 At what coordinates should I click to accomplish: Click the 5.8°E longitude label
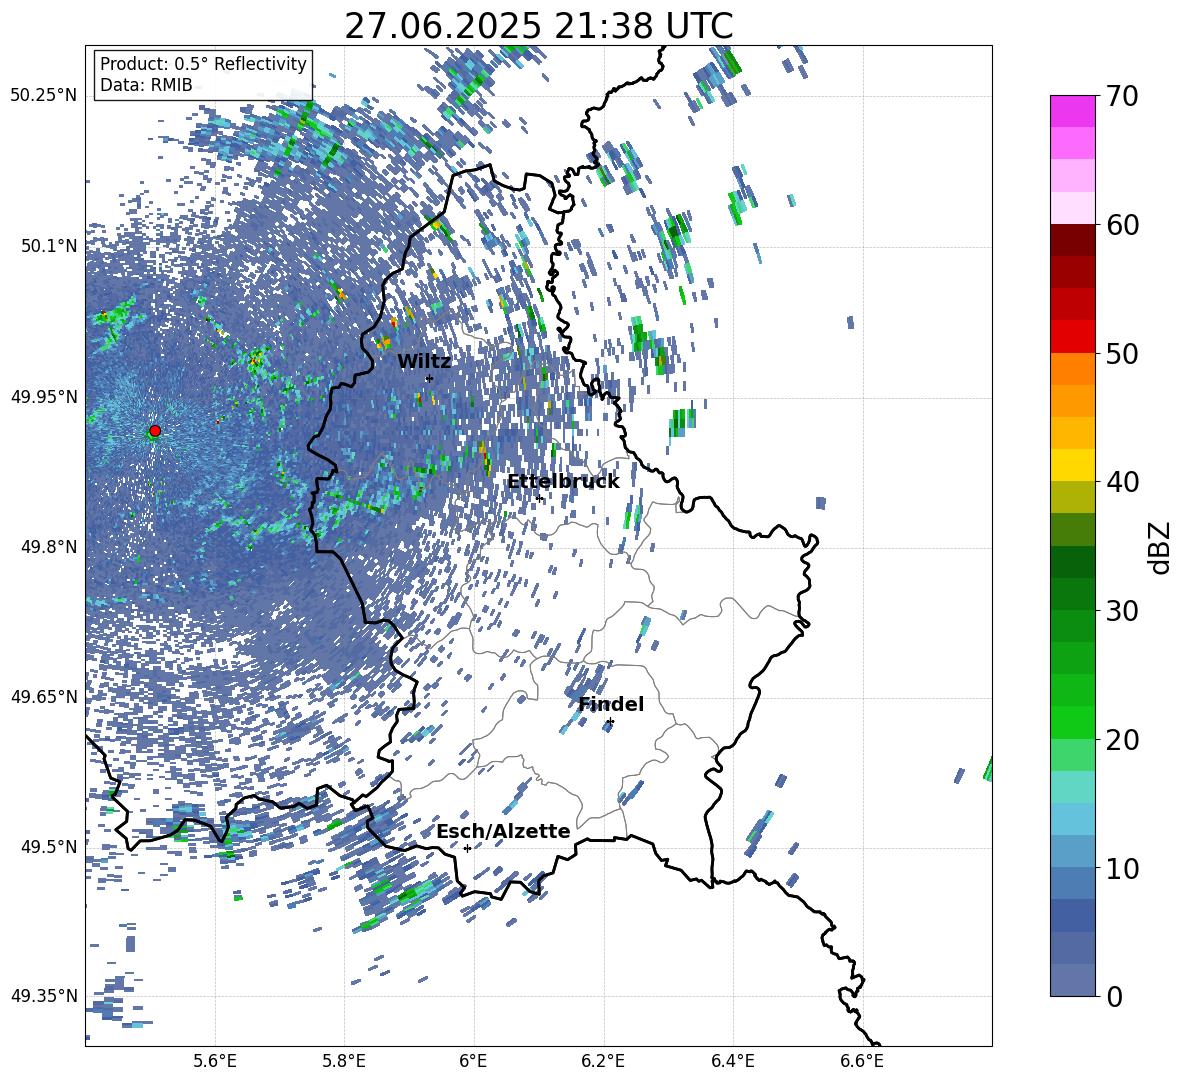point(344,1061)
